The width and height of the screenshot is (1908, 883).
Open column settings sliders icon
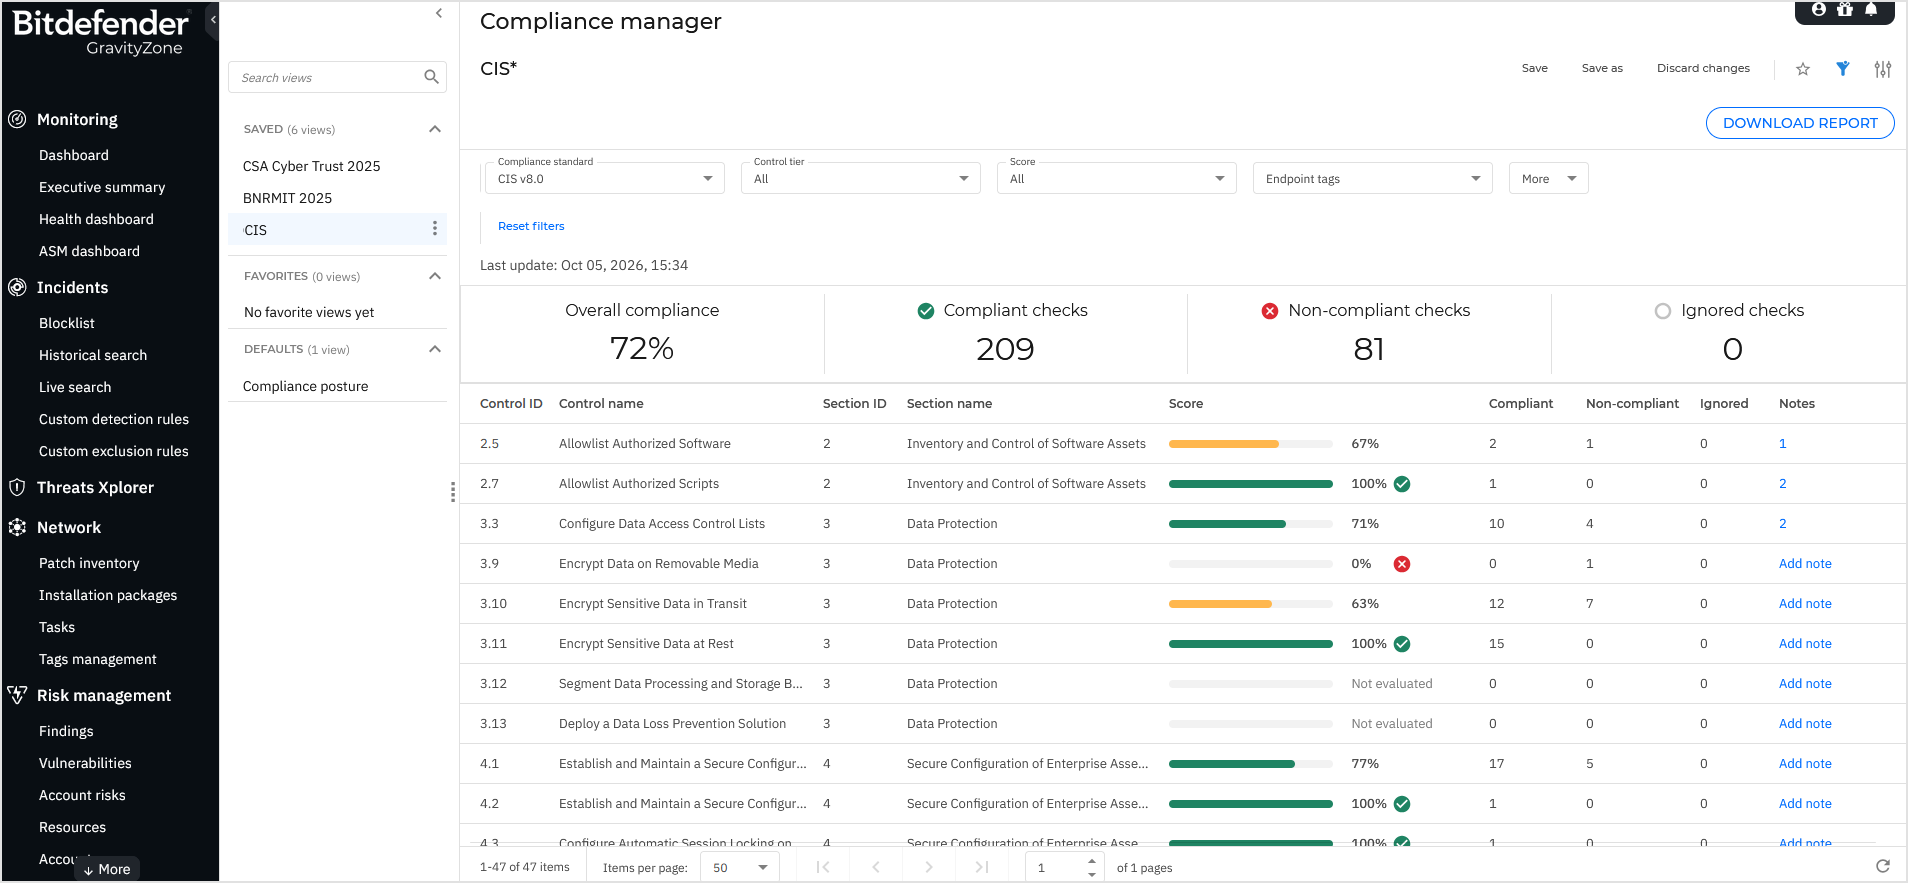click(1883, 69)
